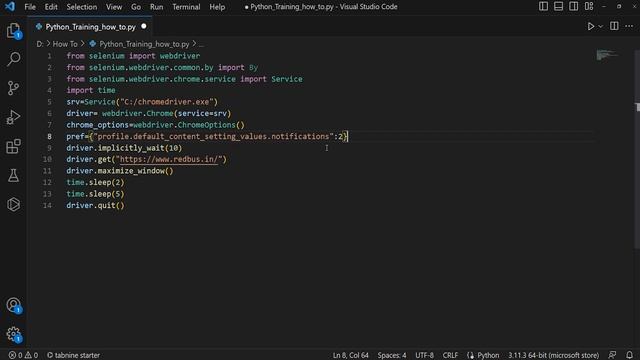Image resolution: width=640 pixels, height=360 pixels.
Task: Open the Search view
Action: (x=13, y=59)
